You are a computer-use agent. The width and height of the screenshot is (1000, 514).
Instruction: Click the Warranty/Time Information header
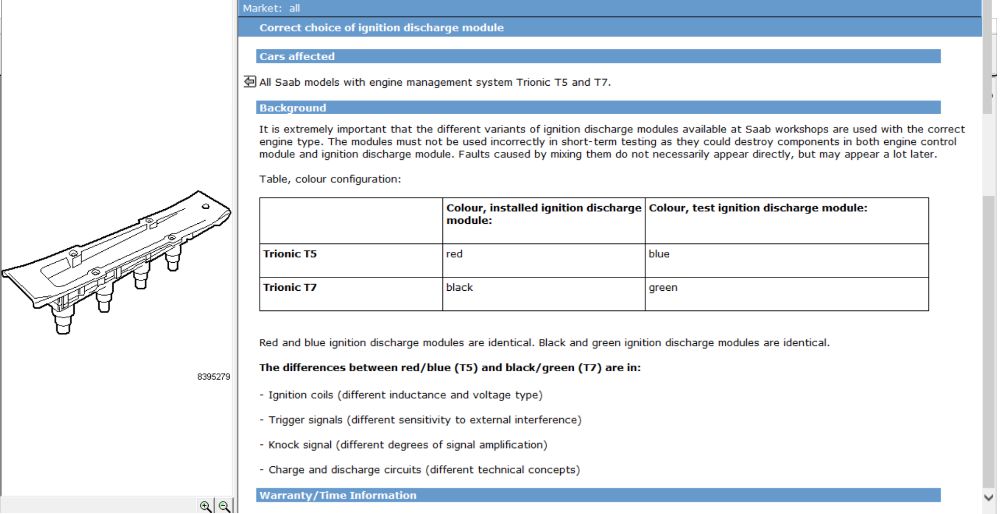(598, 495)
